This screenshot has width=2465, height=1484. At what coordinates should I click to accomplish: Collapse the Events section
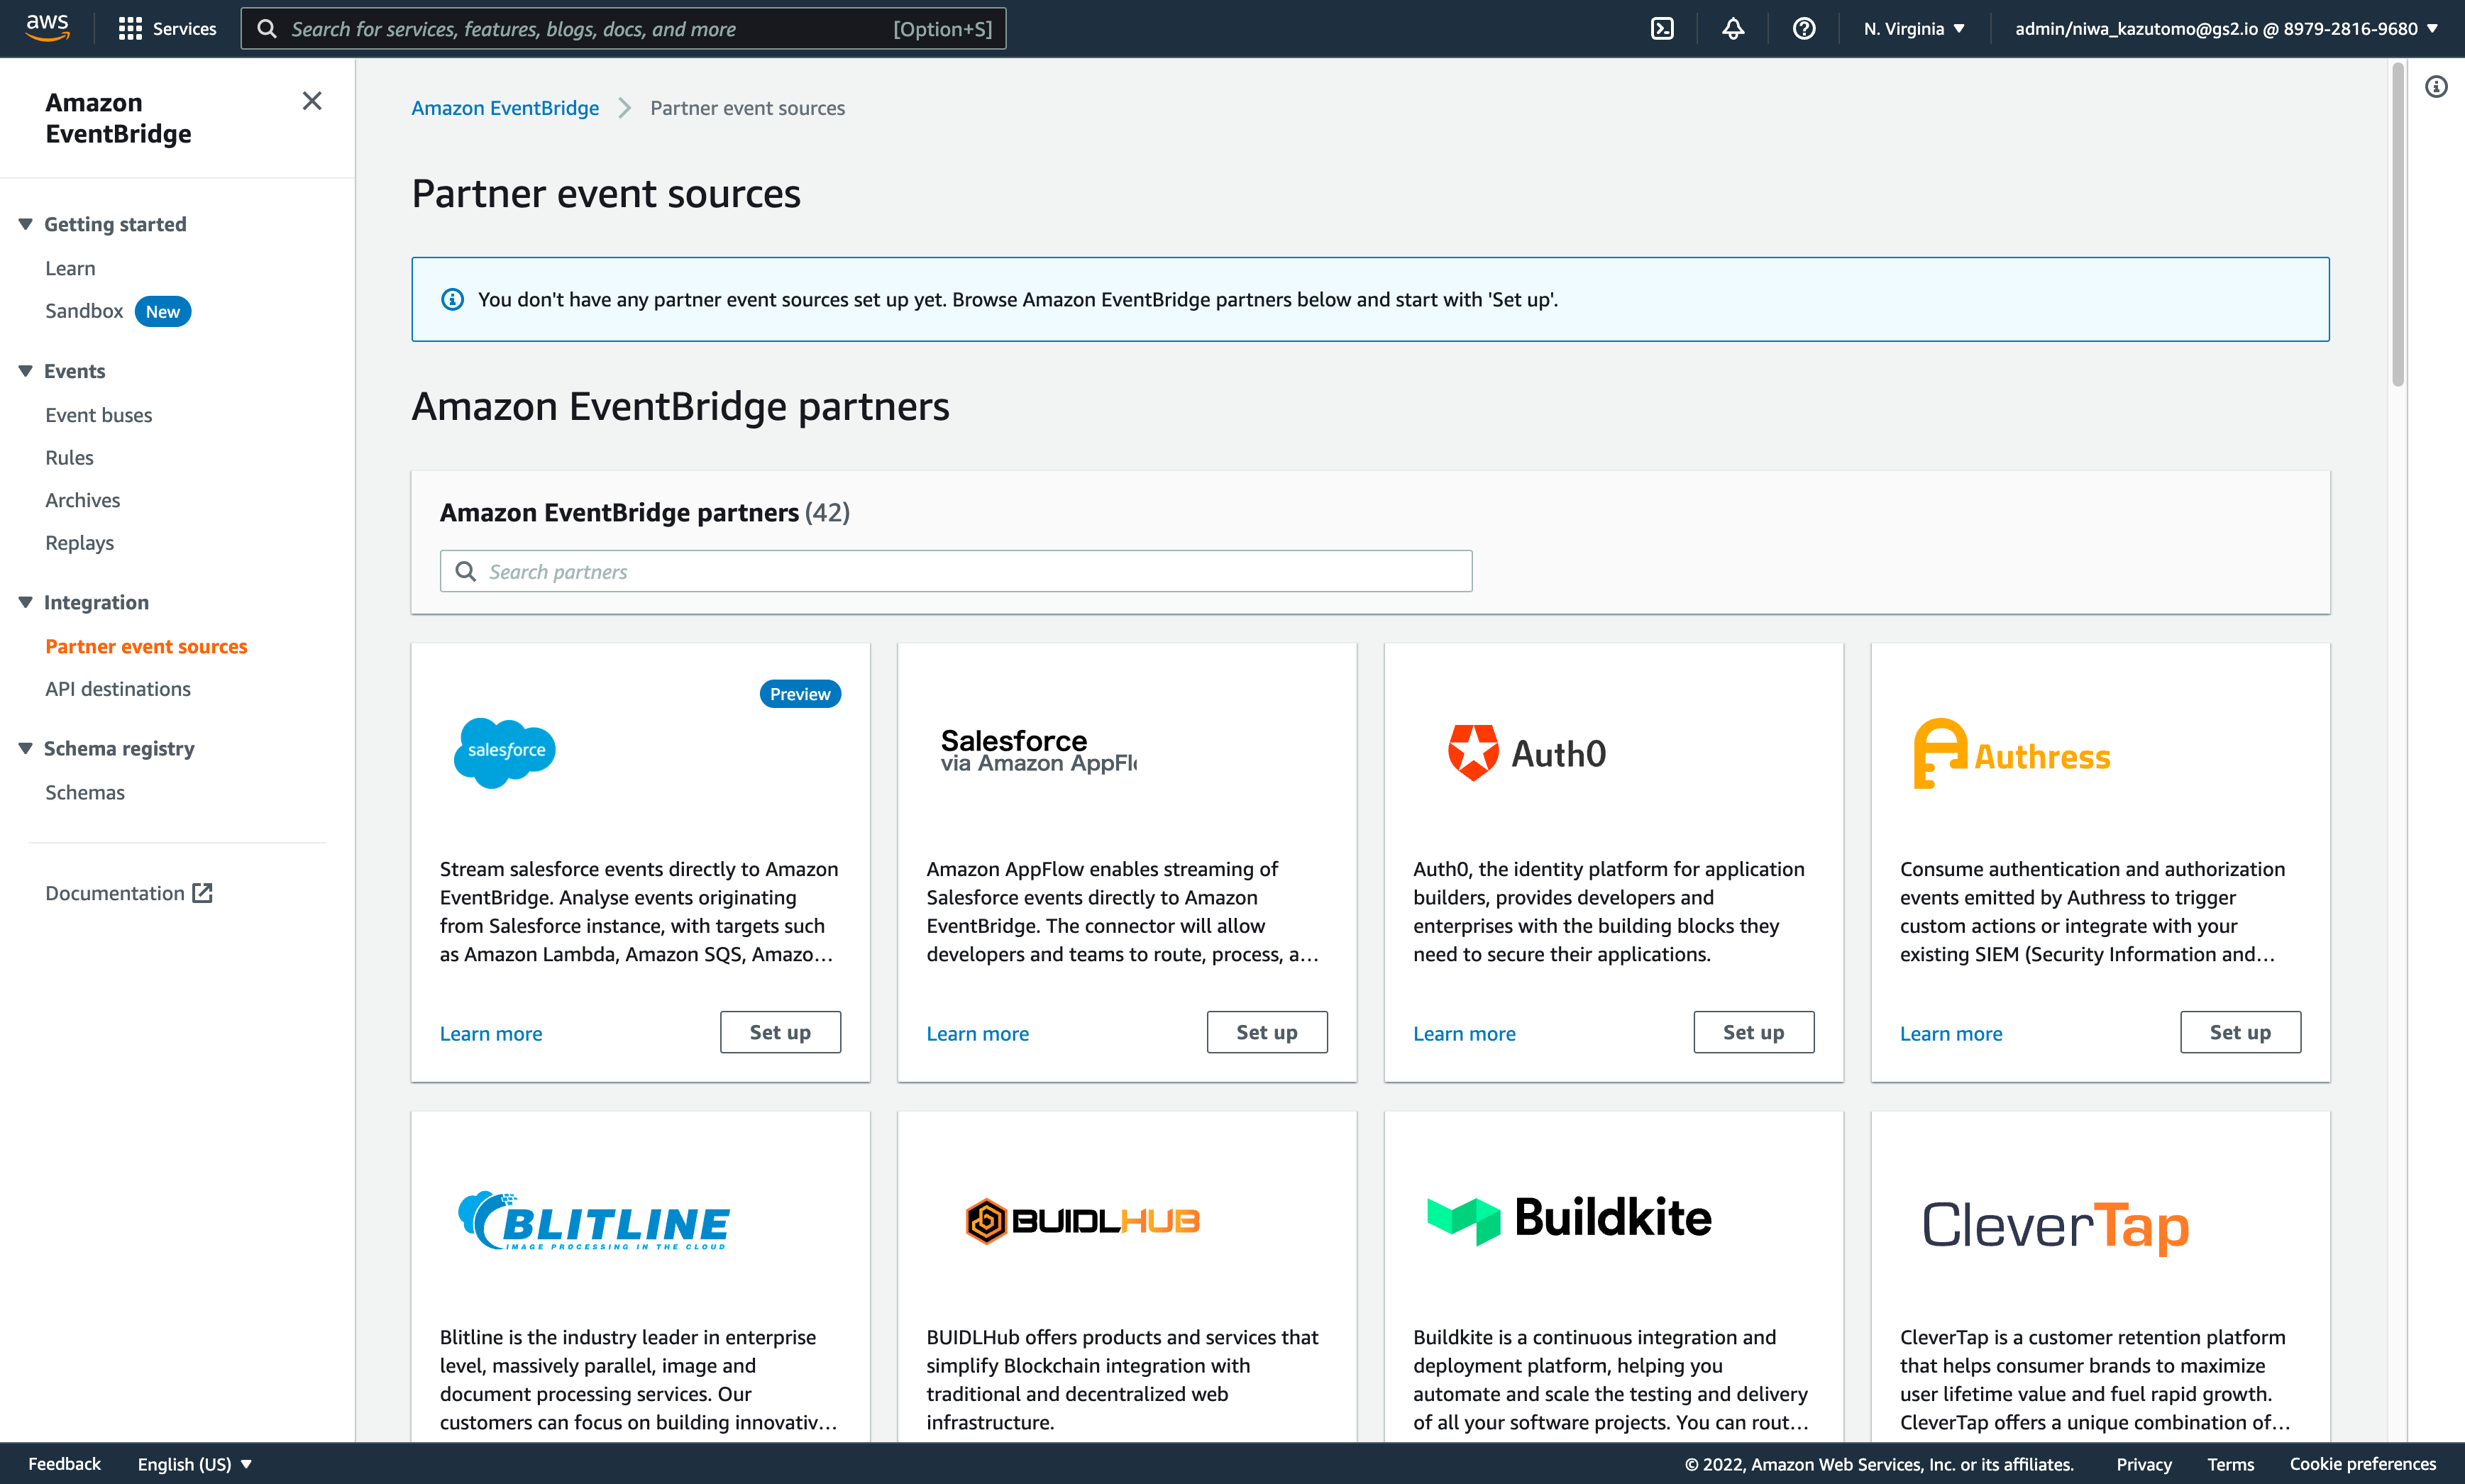pyautogui.click(x=26, y=371)
